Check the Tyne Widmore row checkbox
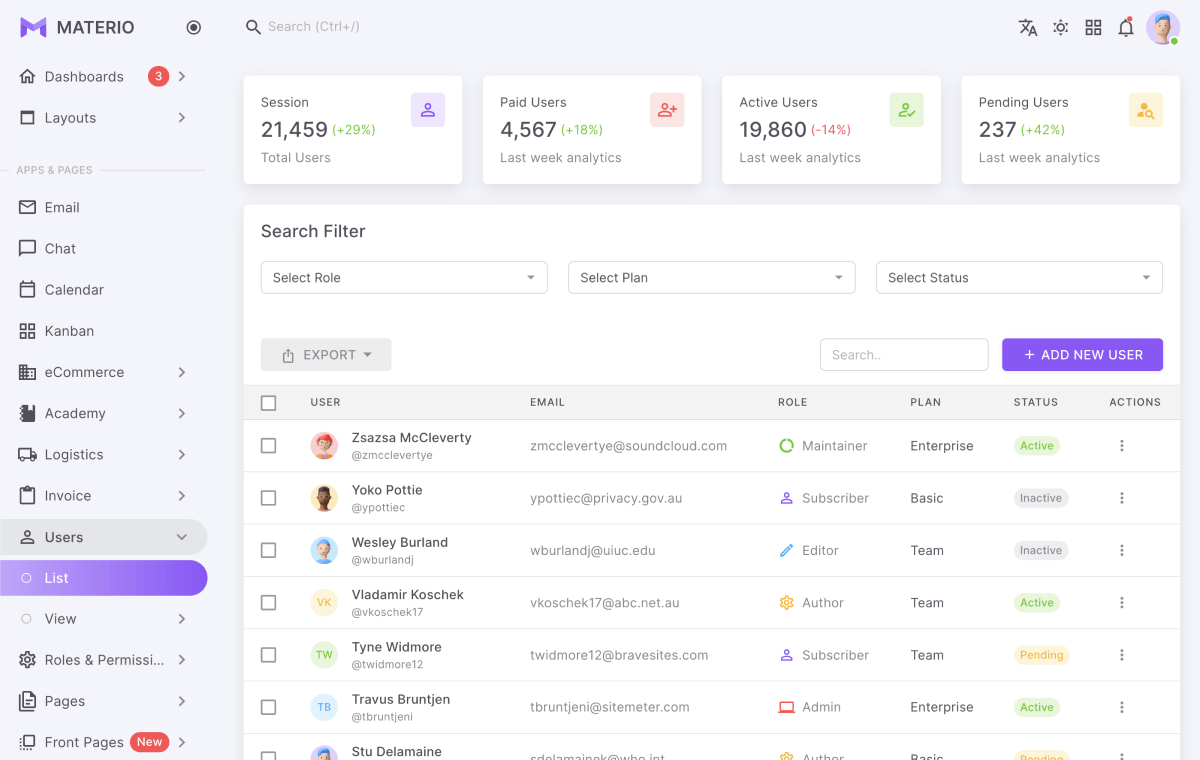1200x760 pixels. tap(268, 655)
